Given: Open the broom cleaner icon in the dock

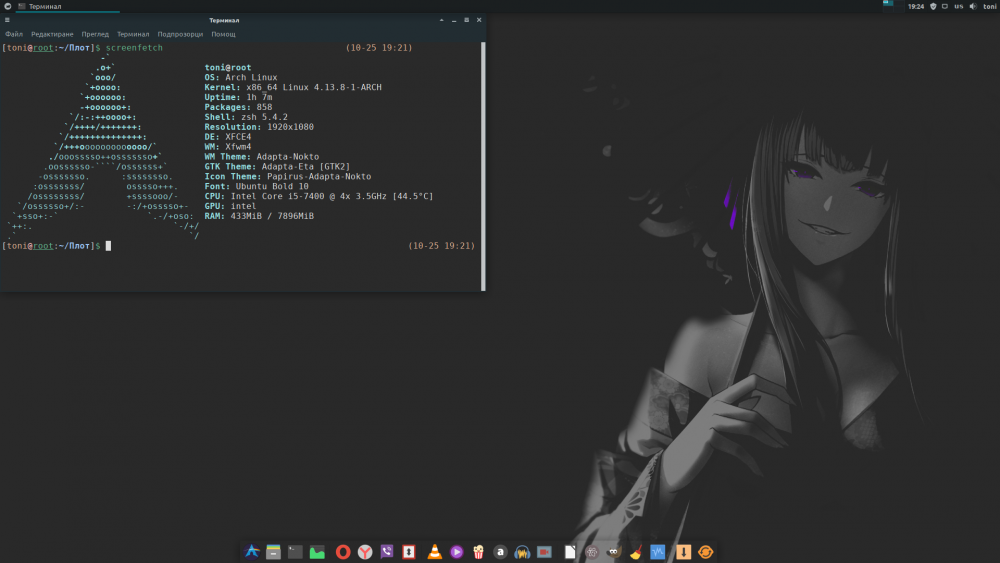Looking at the screenshot, I should [x=636, y=552].
